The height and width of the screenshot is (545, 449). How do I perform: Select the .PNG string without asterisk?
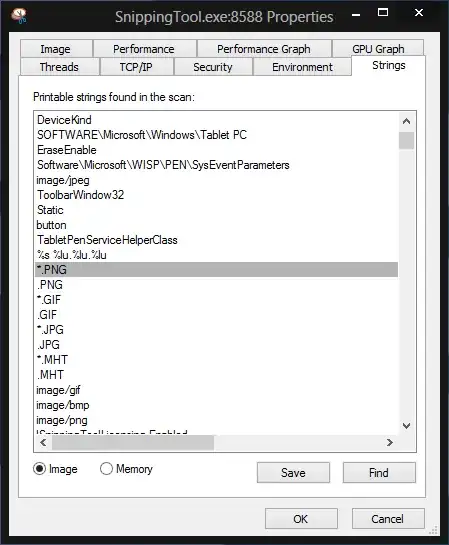click(x=217, y=285)
